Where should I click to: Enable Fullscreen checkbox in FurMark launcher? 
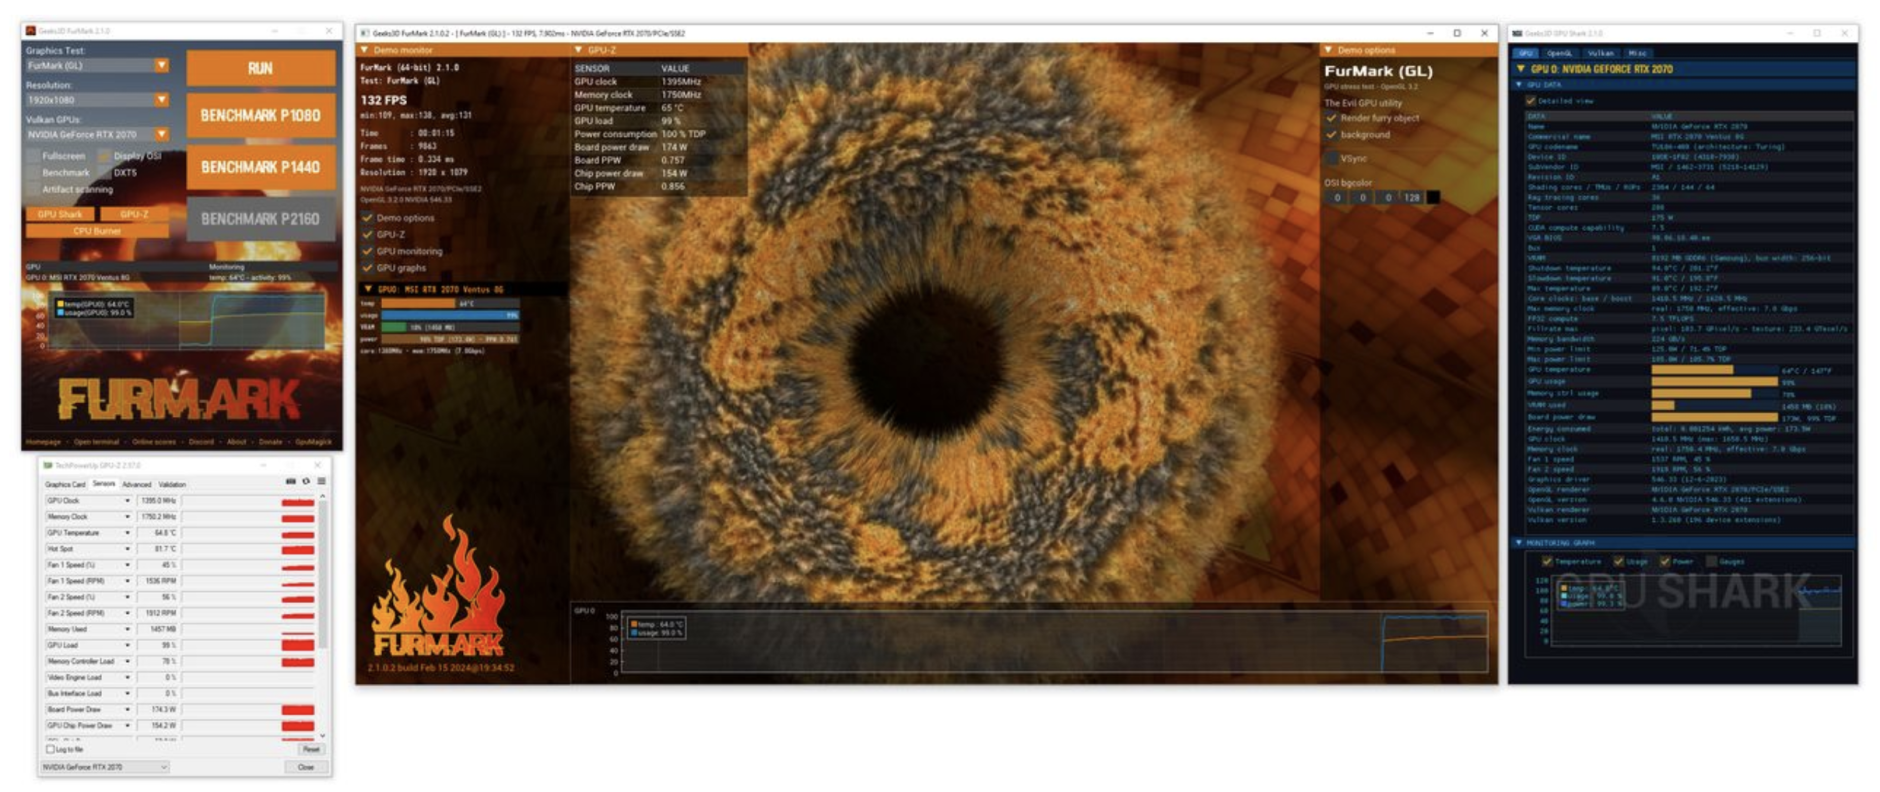tap(33, 156)
